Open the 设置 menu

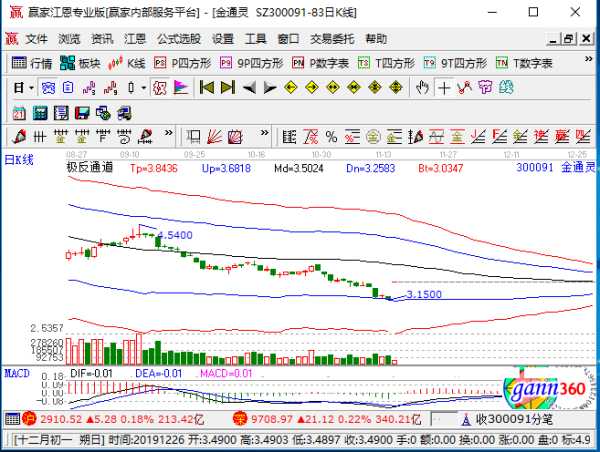[223, 39]
